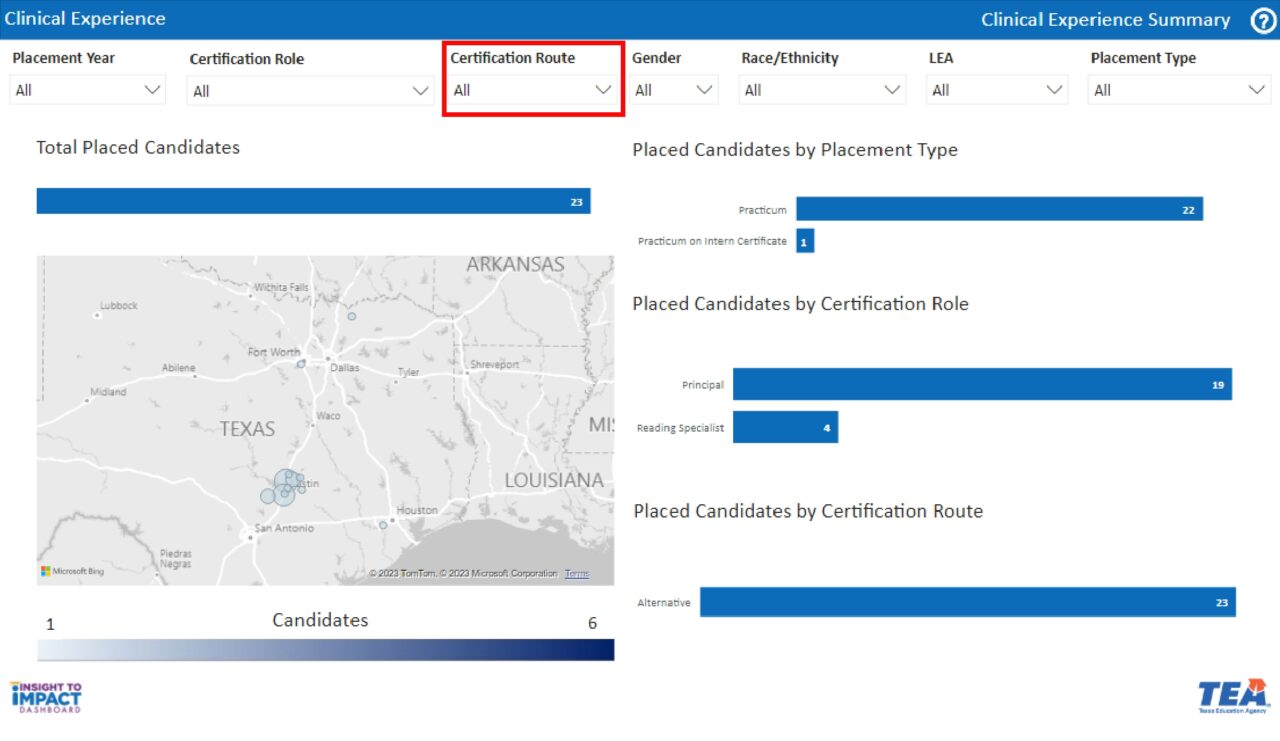The width and height of the screenshot is (1280, 741).
Task: Click the Principal axis label
Action: (703, 385)
